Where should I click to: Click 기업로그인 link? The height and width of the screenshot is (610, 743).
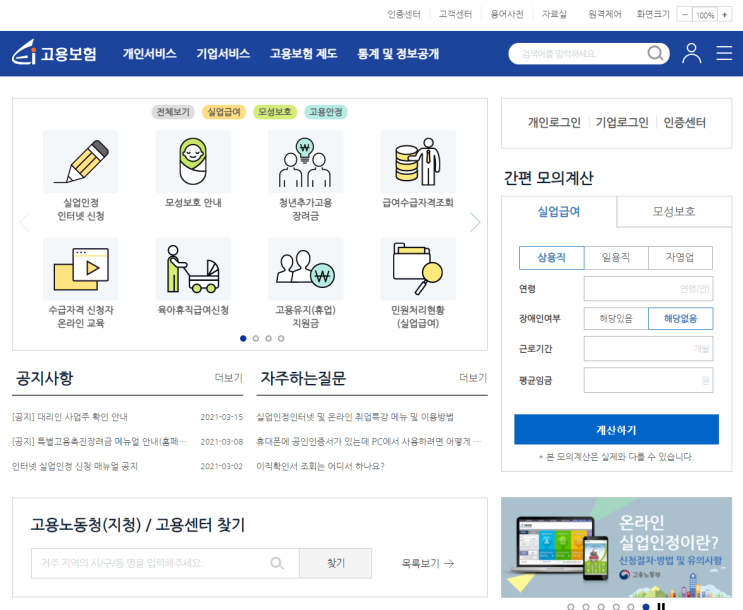tap(622, 123)
